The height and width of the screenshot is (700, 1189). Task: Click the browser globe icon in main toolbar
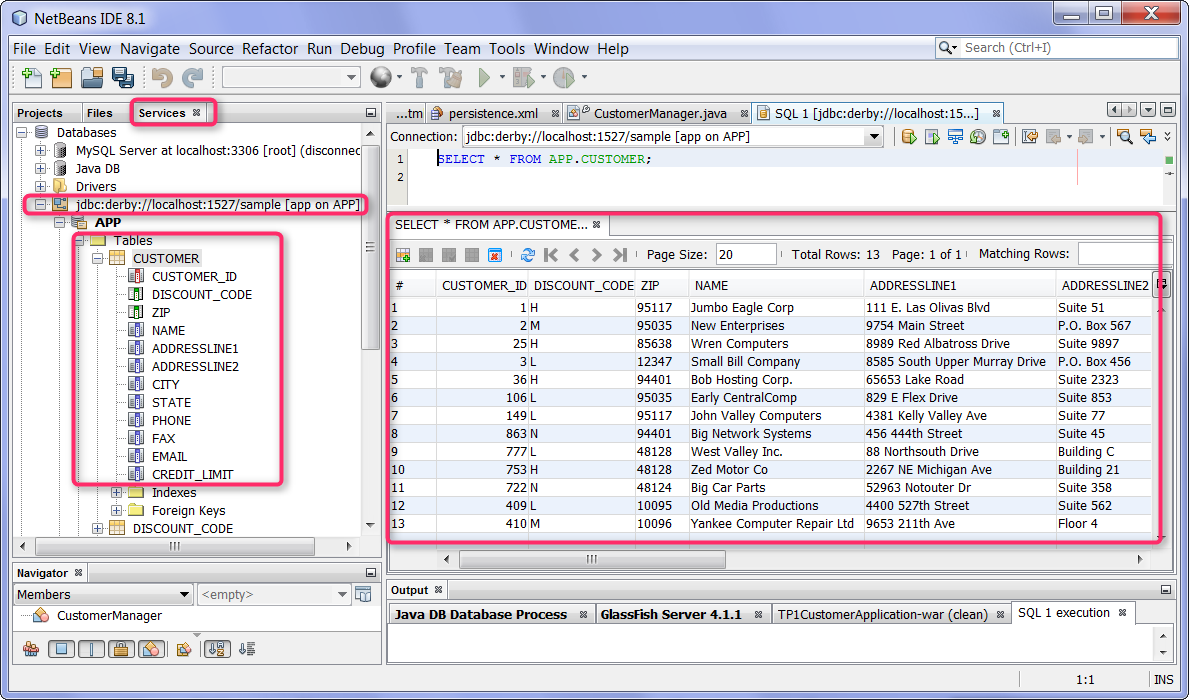(x=381, y=77)
